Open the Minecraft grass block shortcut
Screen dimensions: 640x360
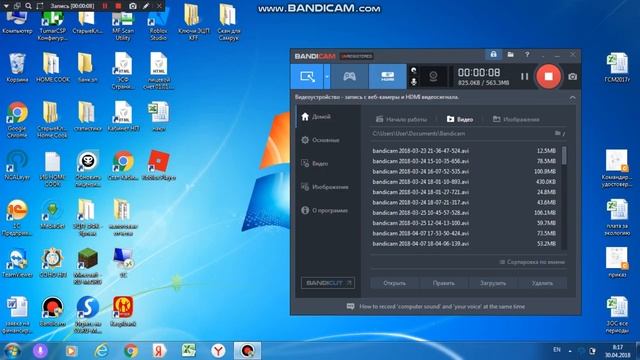(x=88, y=266)
